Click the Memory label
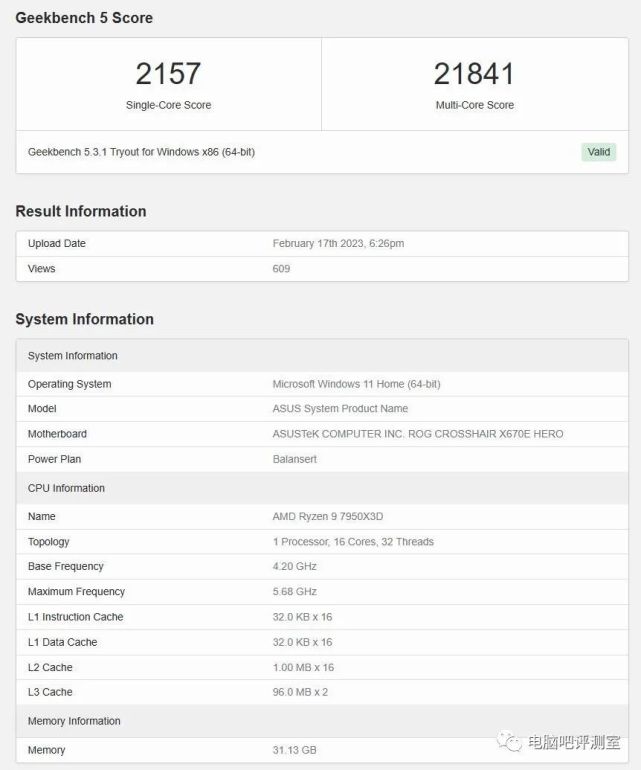Image resolution: width=641 pixels, height=770 pixels. (47, 750)
